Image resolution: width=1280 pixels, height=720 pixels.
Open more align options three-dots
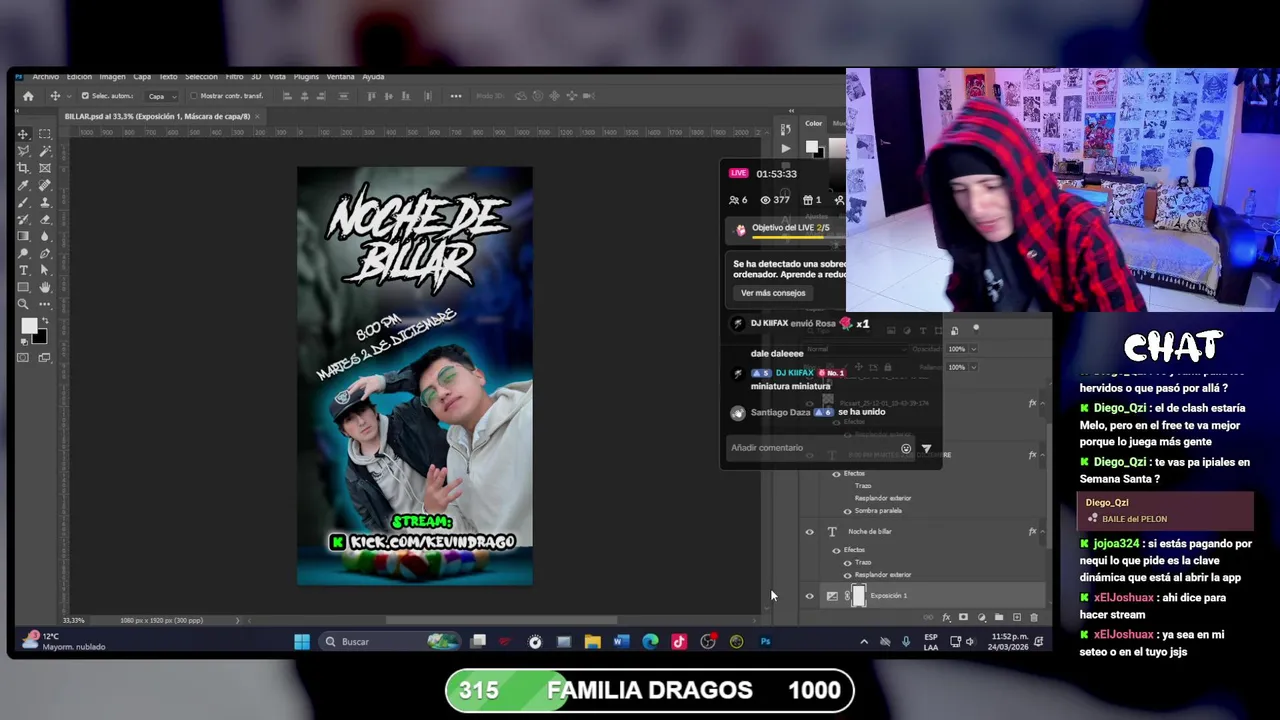pyautogui.click(x=456, y=96)
